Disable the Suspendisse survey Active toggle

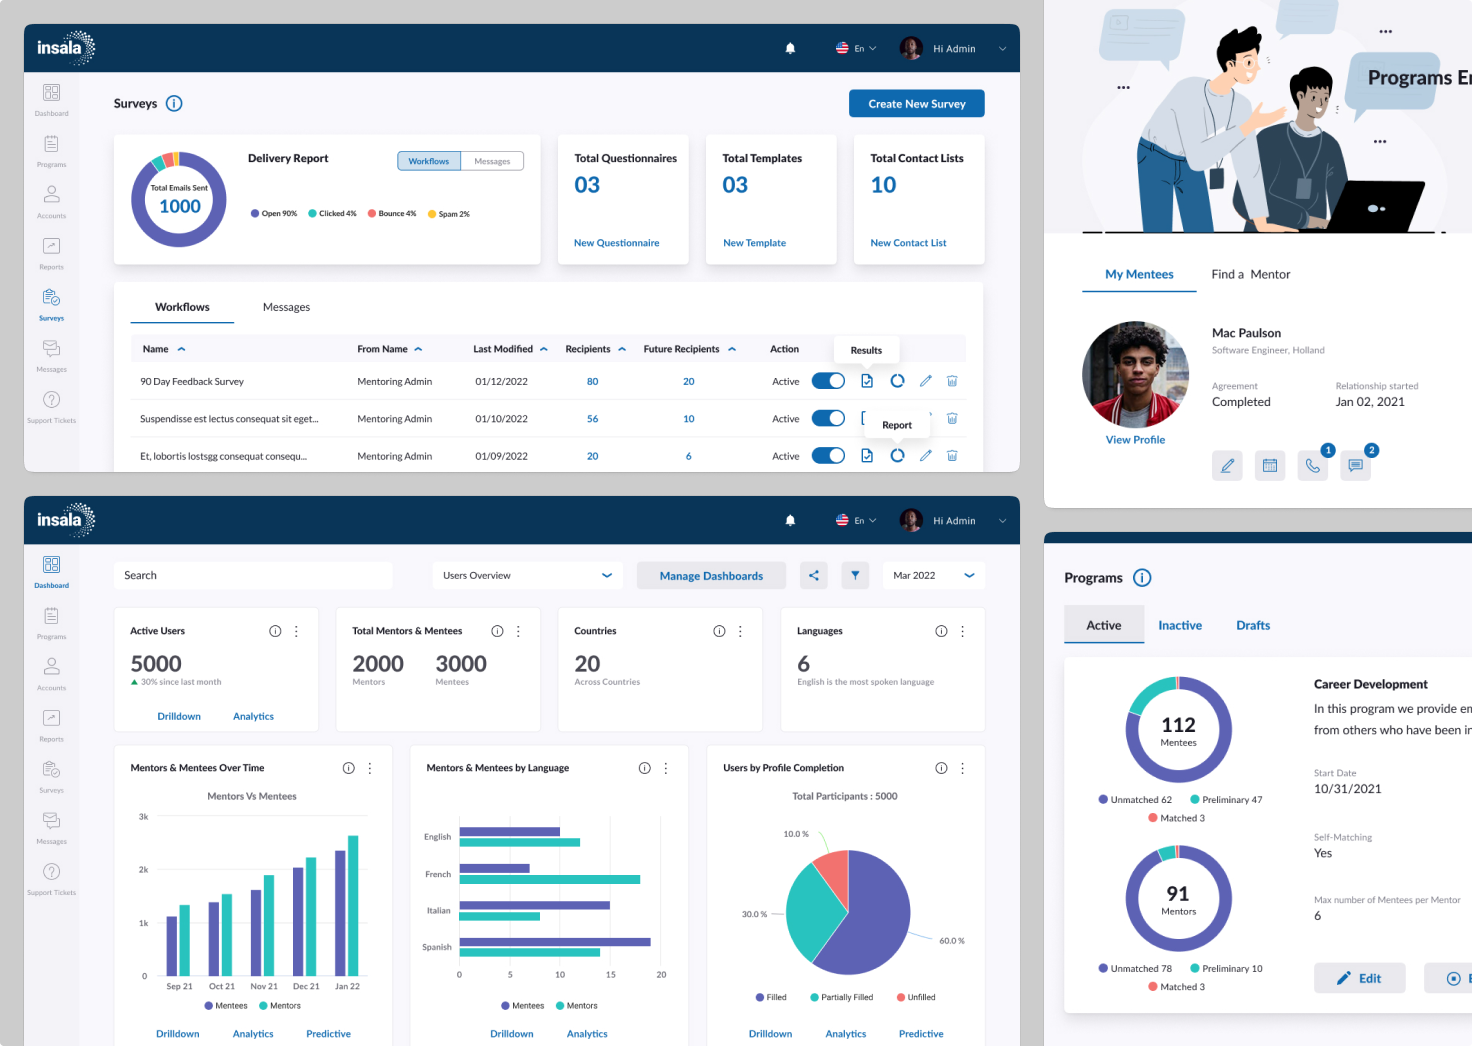828,418
